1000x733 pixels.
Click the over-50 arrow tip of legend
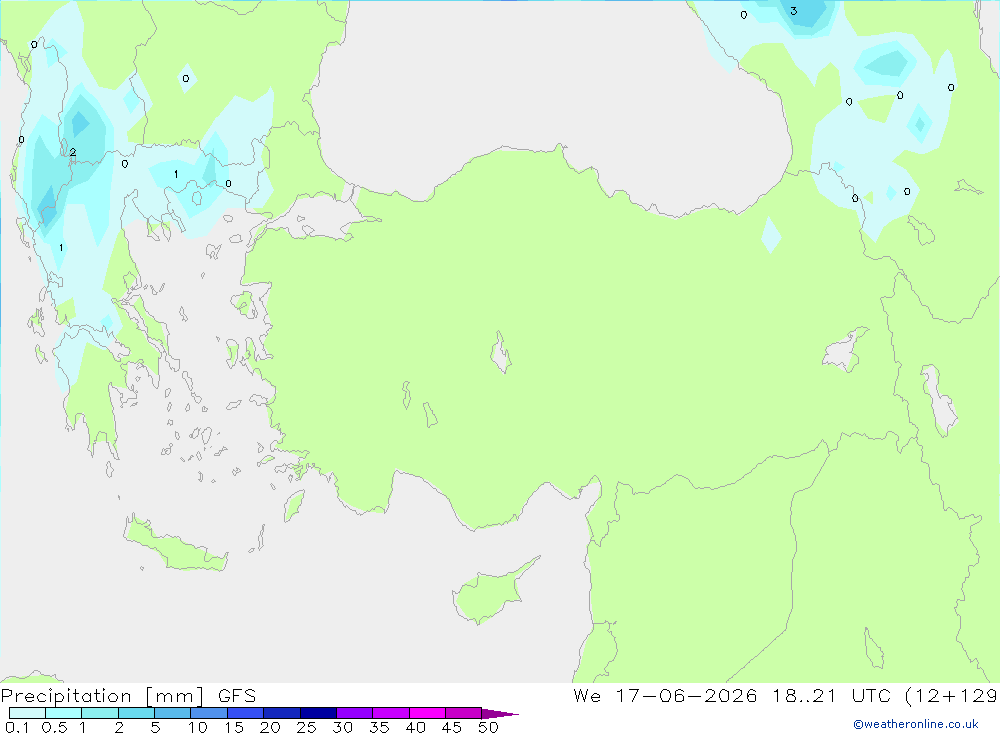pos(500,714)
